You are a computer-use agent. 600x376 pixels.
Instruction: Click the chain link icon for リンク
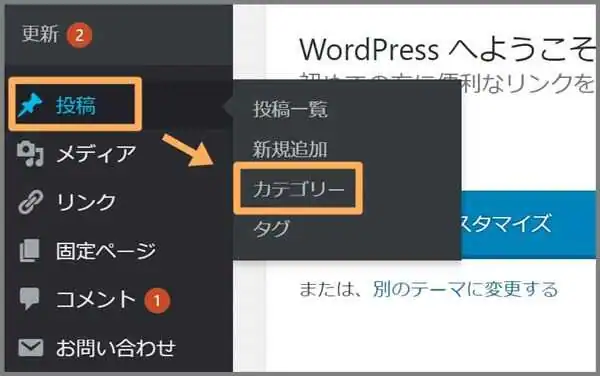[30, 202]
